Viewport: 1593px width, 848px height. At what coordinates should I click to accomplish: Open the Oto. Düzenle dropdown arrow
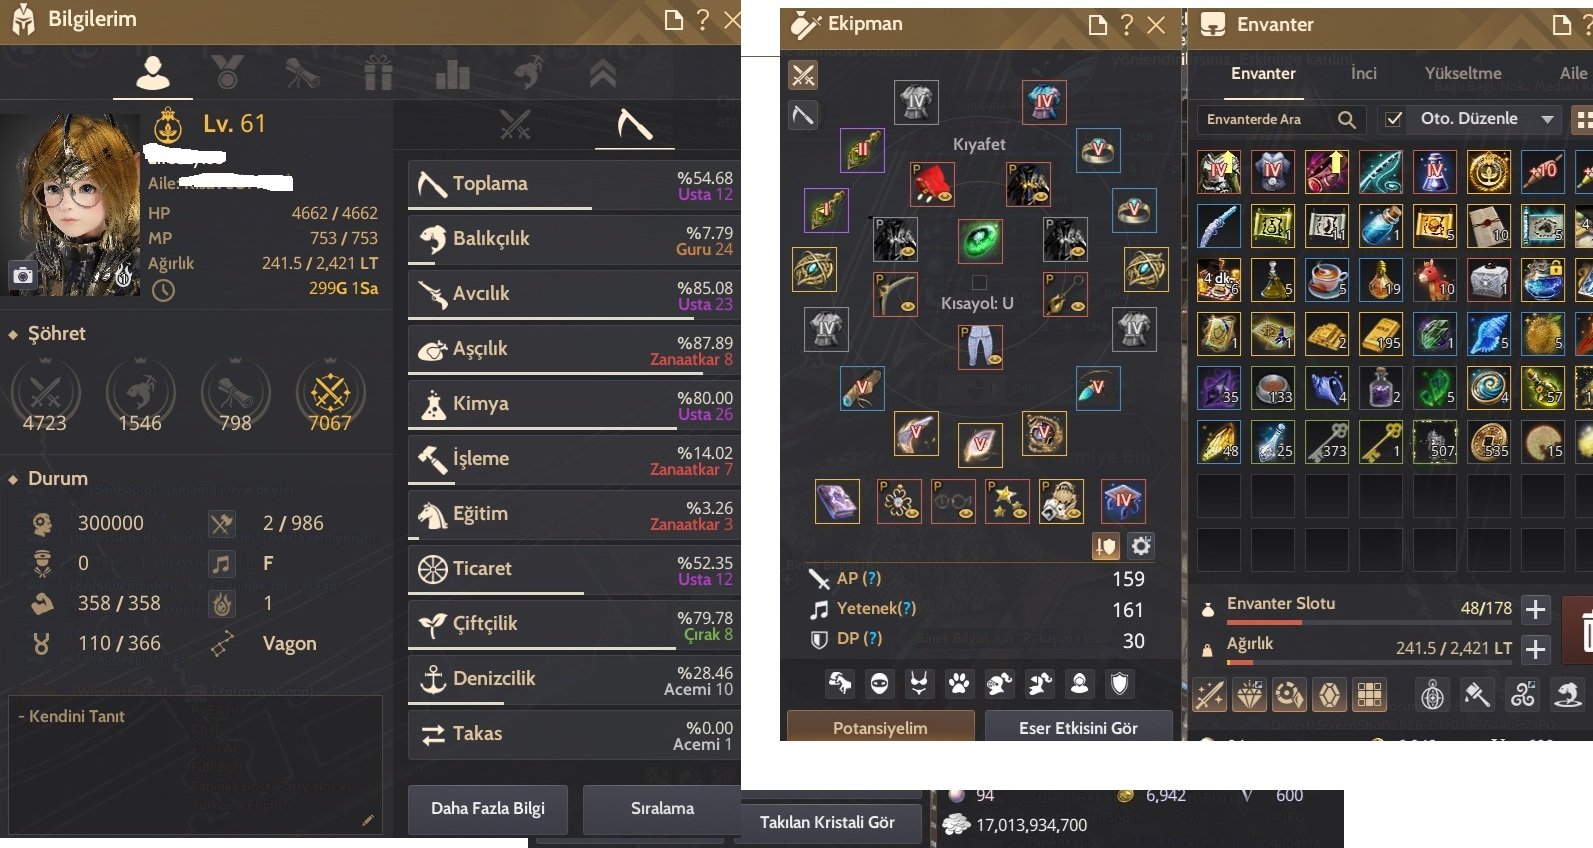1548,119
